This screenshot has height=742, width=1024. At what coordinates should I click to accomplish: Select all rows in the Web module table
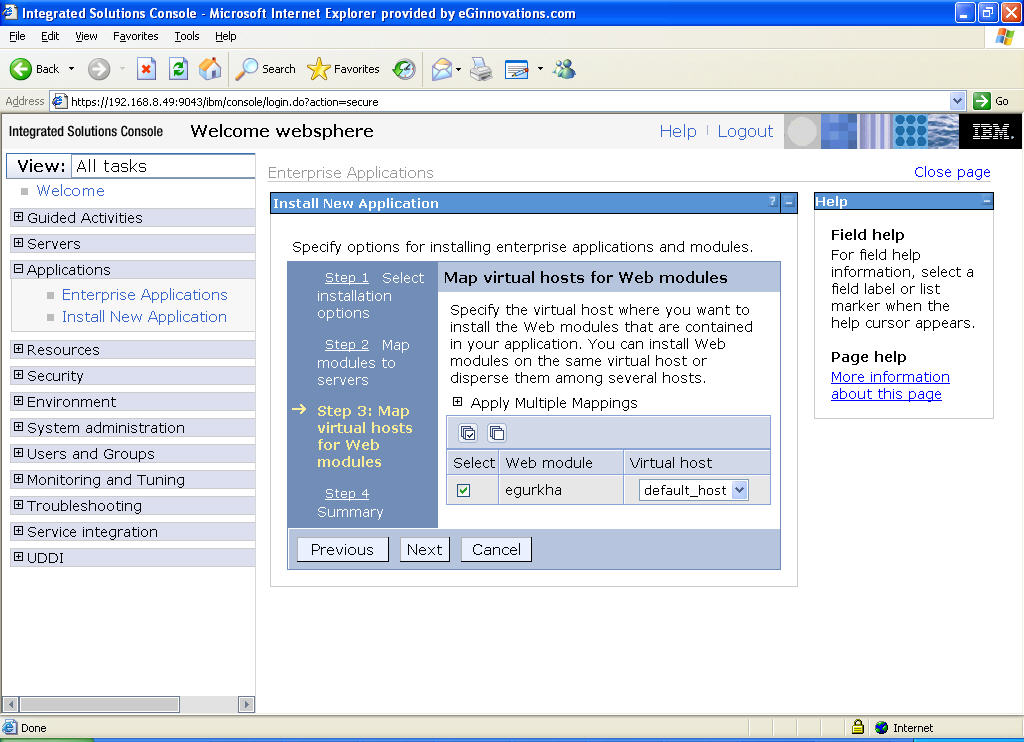(467, 432)
